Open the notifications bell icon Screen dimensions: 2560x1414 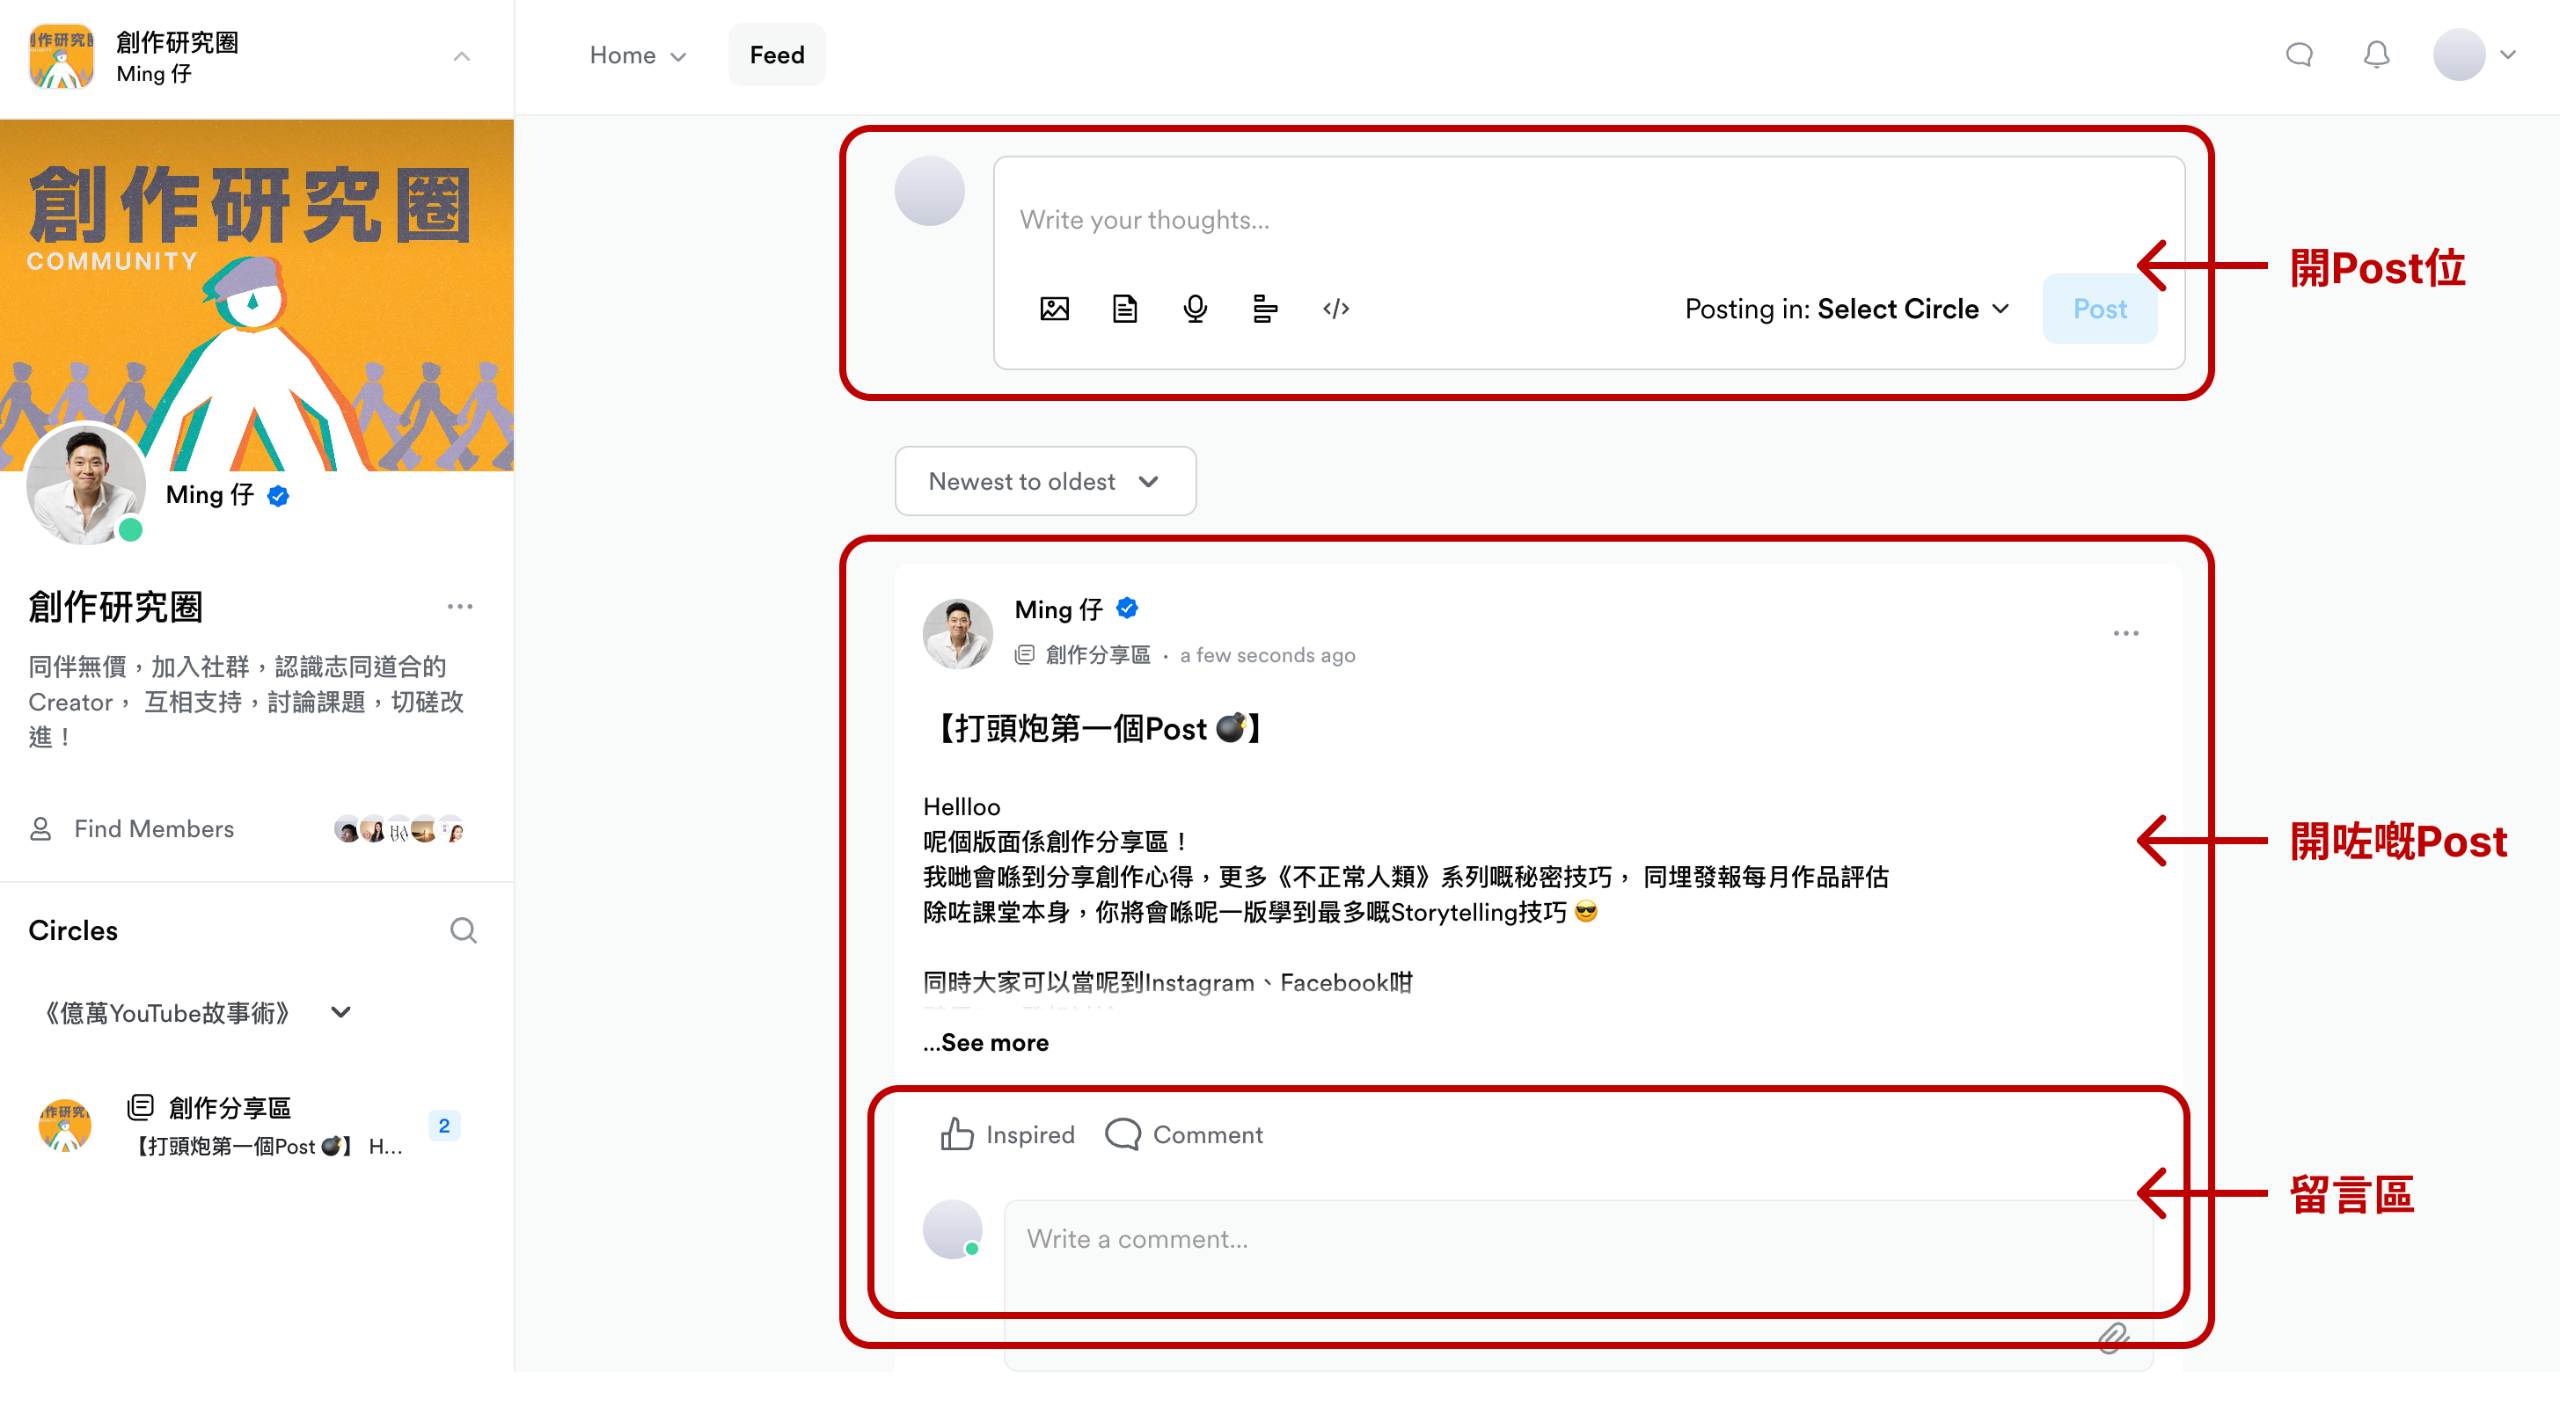coord(2376,55)
